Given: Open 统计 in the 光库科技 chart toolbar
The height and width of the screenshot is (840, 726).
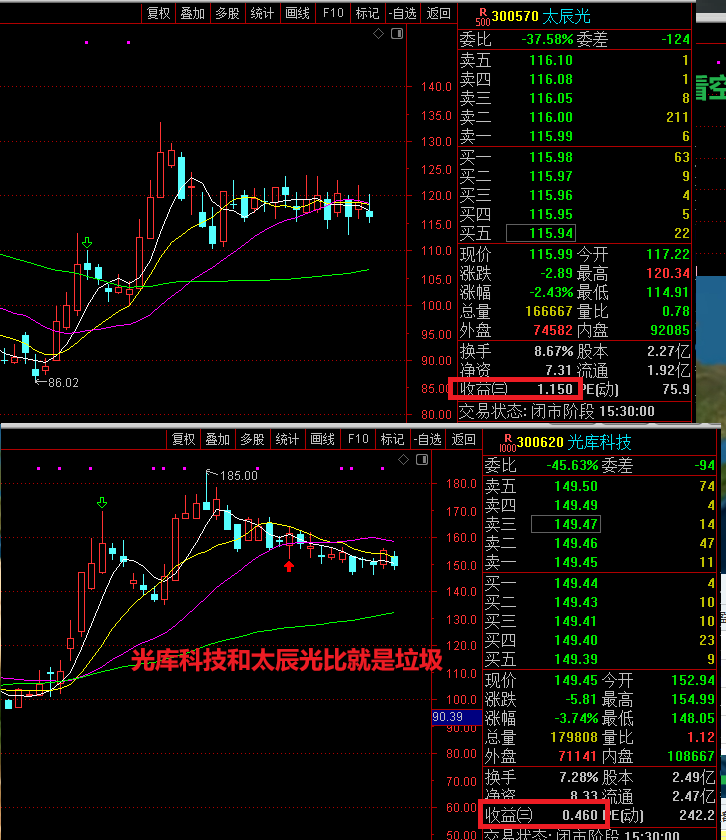Looking at the screenshot, I should click(288, 439).
